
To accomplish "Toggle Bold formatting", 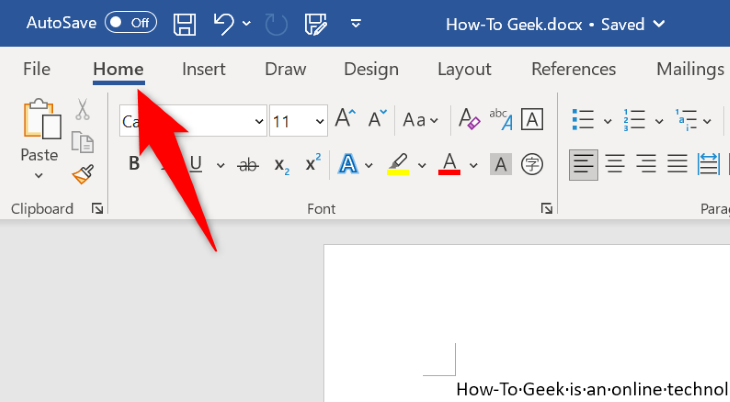I will point(134,164).
